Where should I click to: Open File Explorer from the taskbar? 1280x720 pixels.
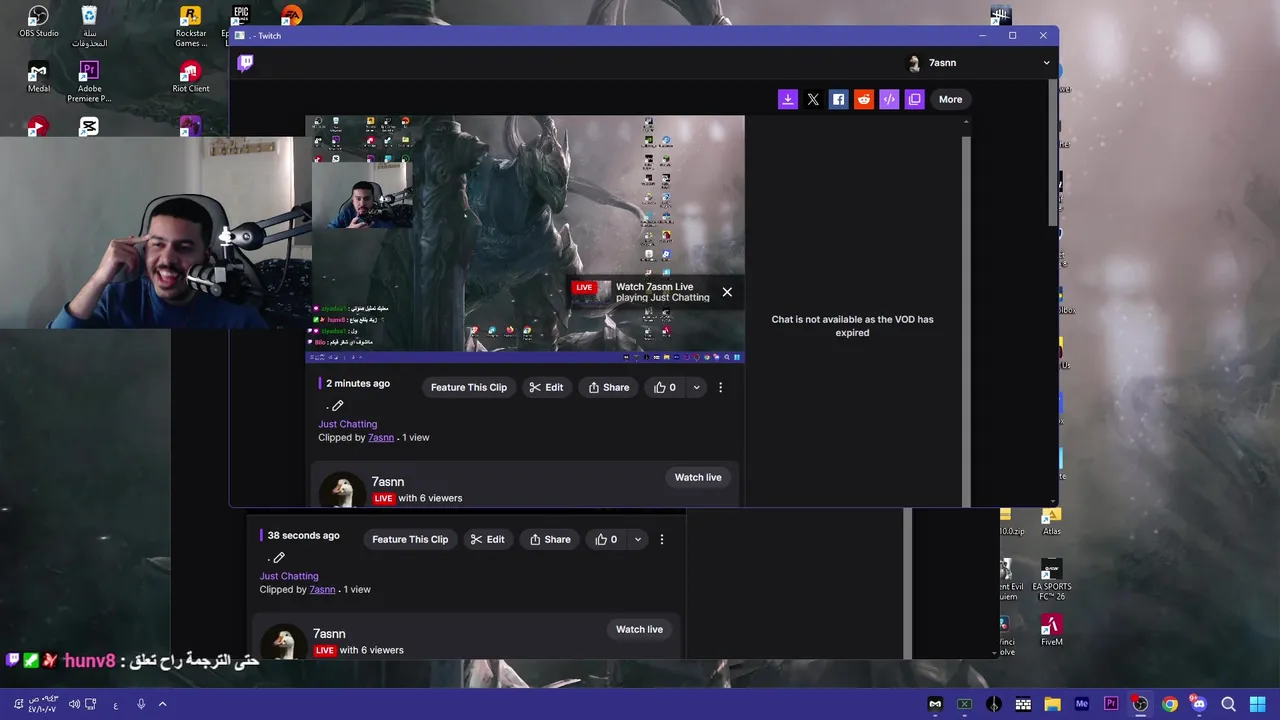(1052, 704)
